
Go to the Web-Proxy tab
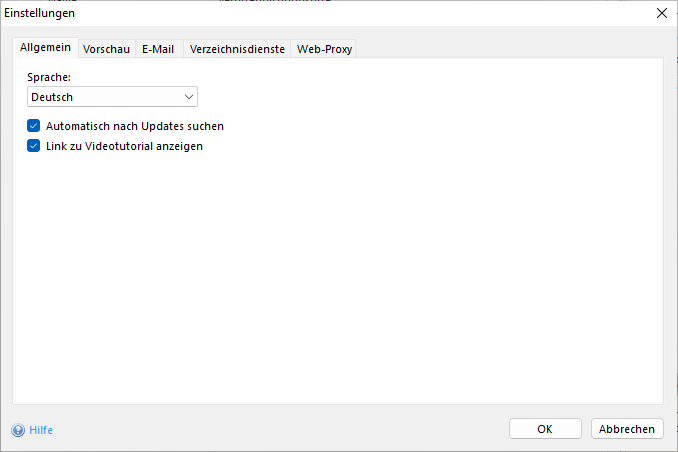[324, 49]
